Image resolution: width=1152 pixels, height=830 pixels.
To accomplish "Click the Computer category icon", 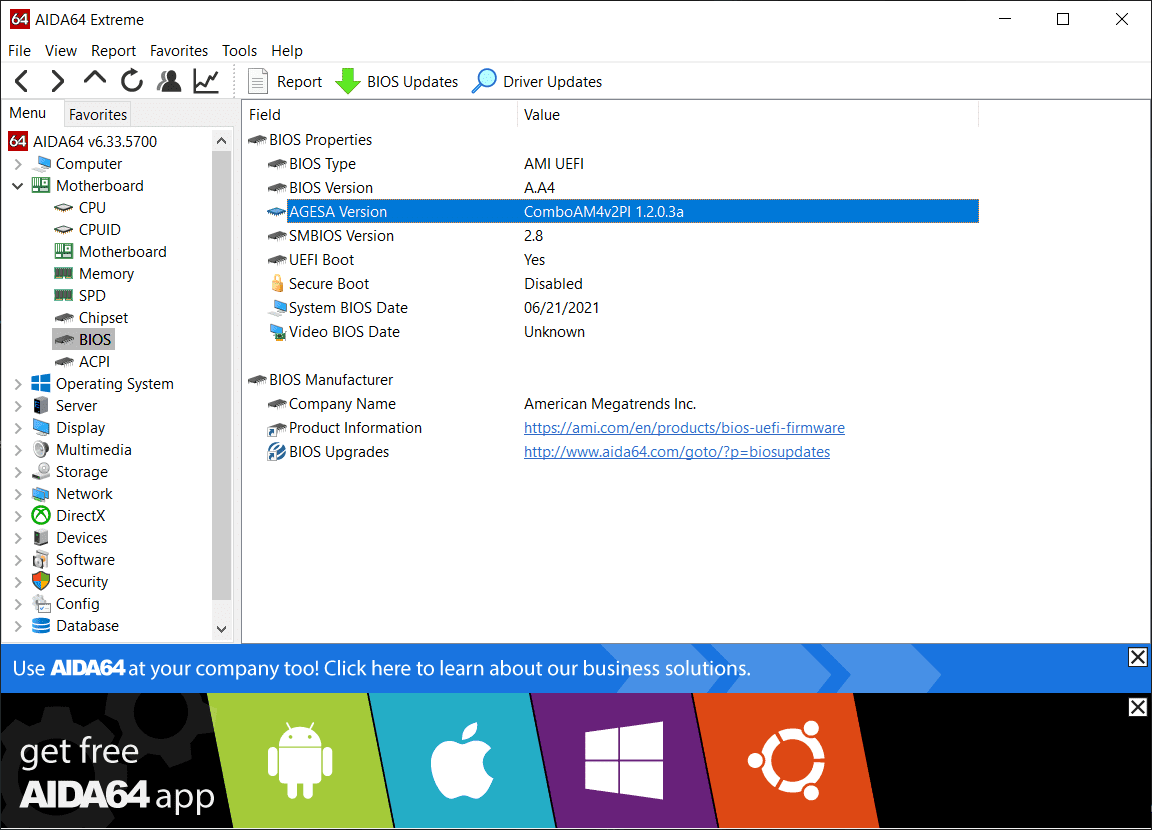I will 42,163.
